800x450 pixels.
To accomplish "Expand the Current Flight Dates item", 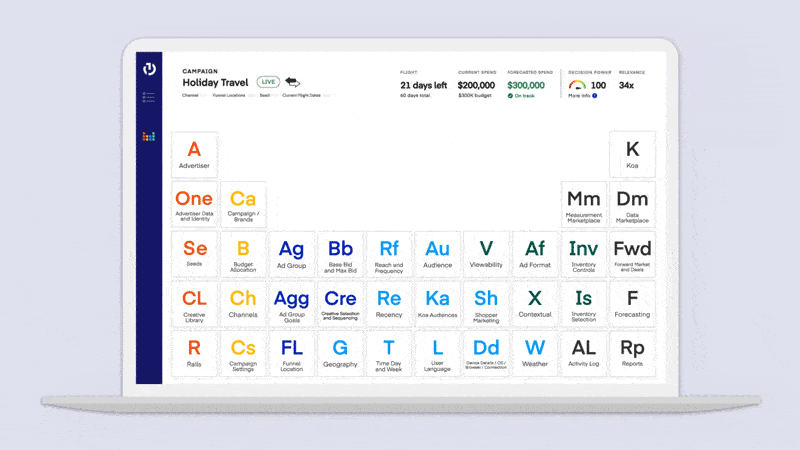I will [x=303, y=96].
